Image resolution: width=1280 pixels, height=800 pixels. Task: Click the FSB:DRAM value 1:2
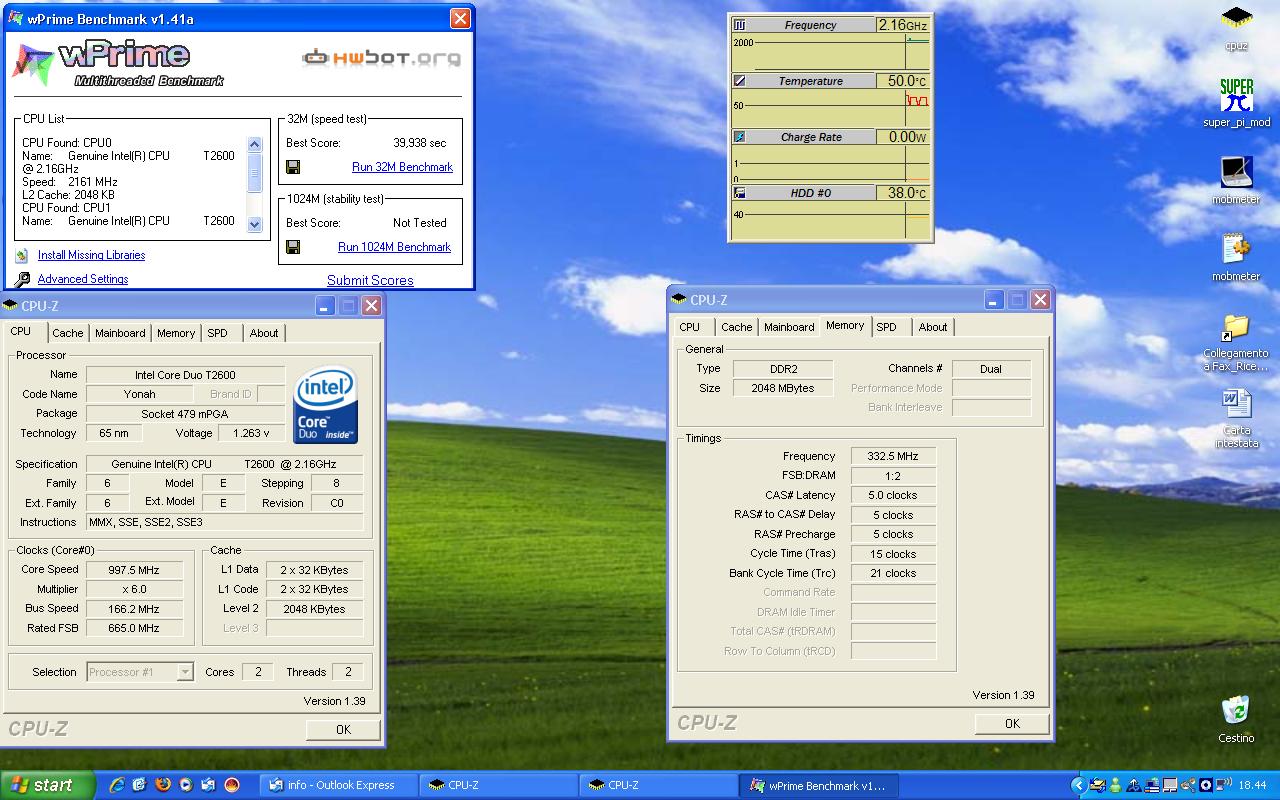(x=893, y=476)
